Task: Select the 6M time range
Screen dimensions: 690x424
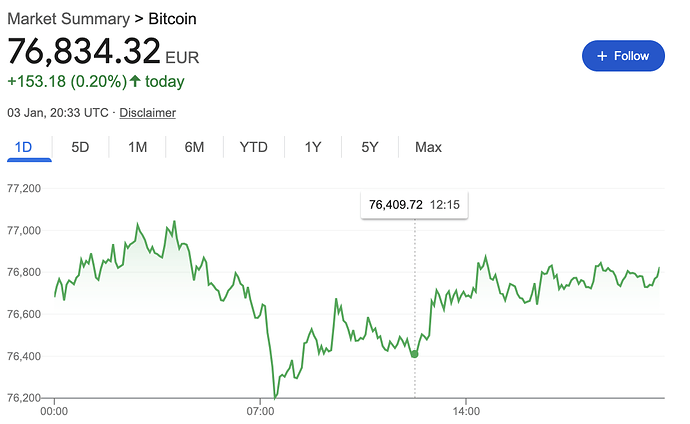Action: click(x=194, y=147)
